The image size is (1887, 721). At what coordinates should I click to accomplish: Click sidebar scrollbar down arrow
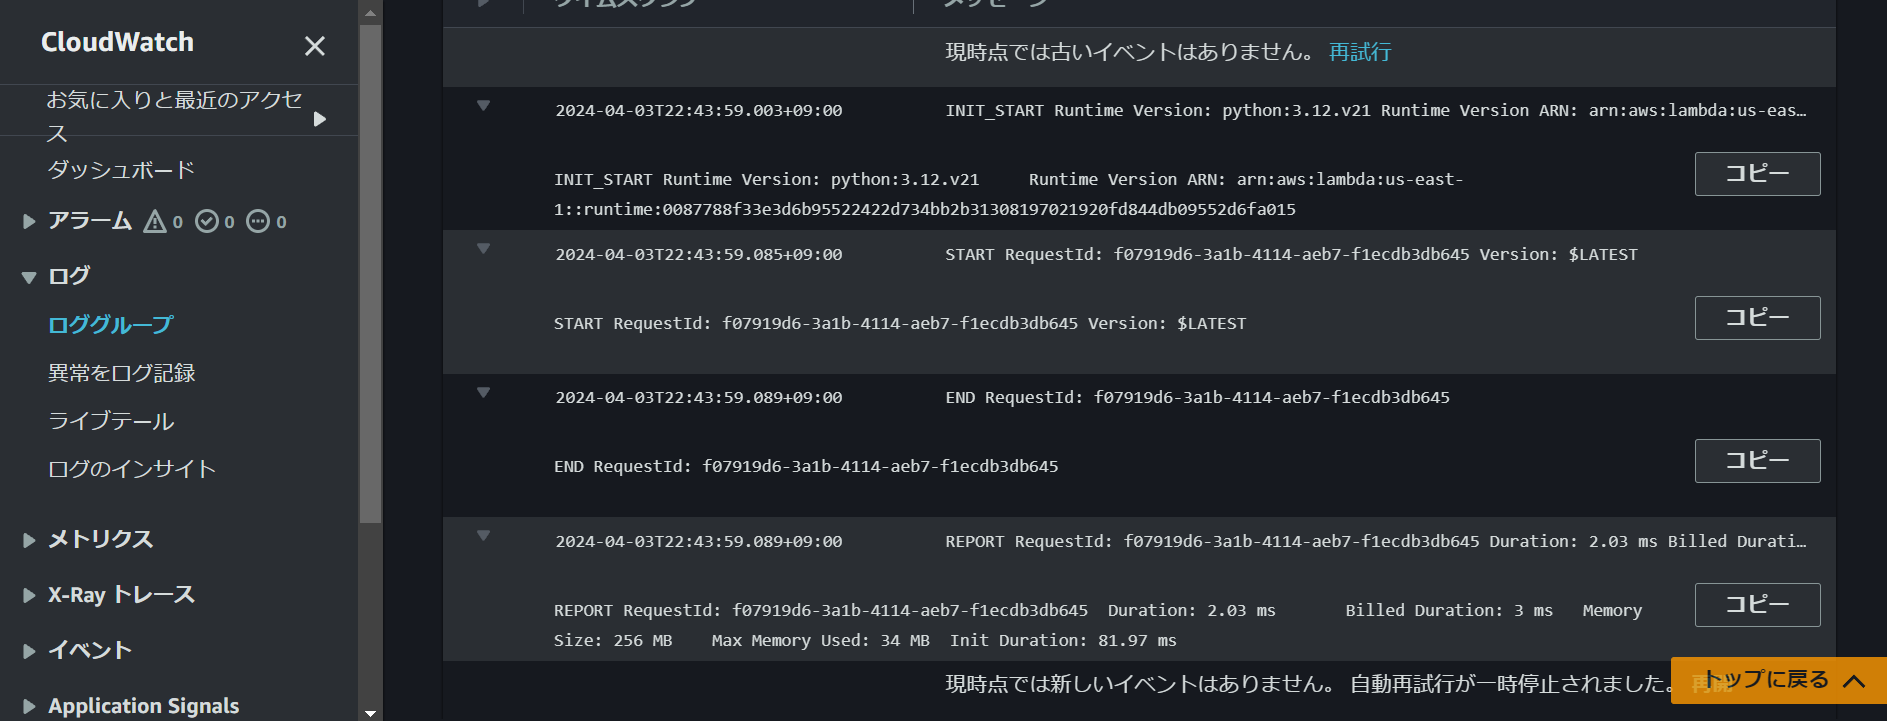tap(370, 712)
